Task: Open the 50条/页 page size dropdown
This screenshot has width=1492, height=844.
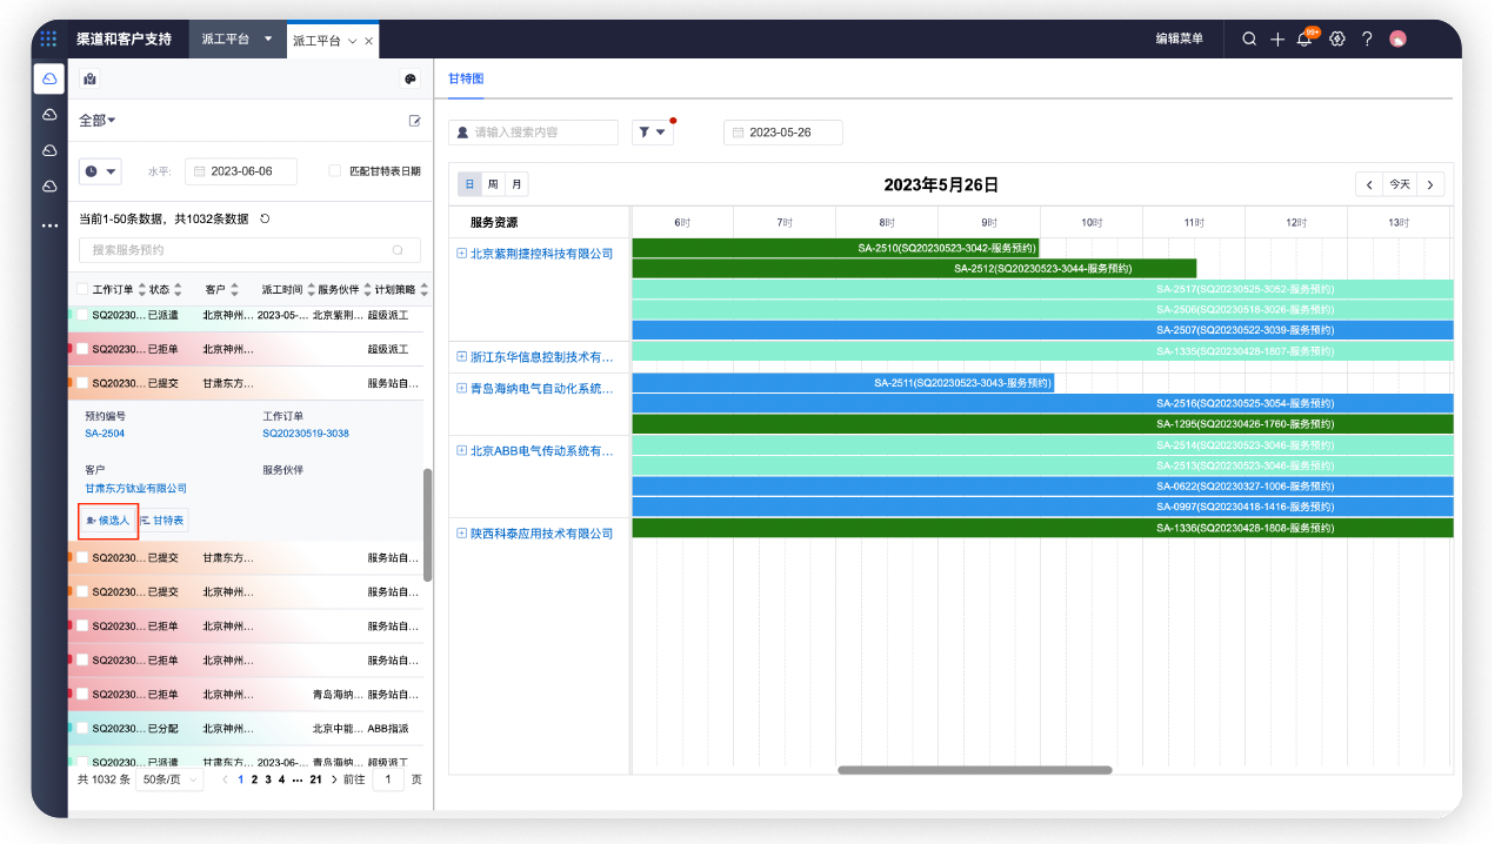Action: pos(169,780)
